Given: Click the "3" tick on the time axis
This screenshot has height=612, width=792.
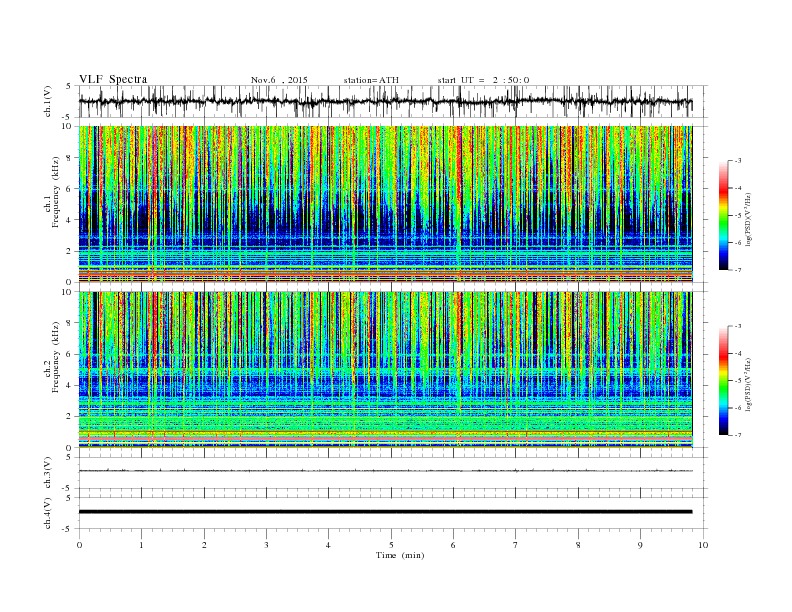Looking at the screenshot, I should (266, 545).
